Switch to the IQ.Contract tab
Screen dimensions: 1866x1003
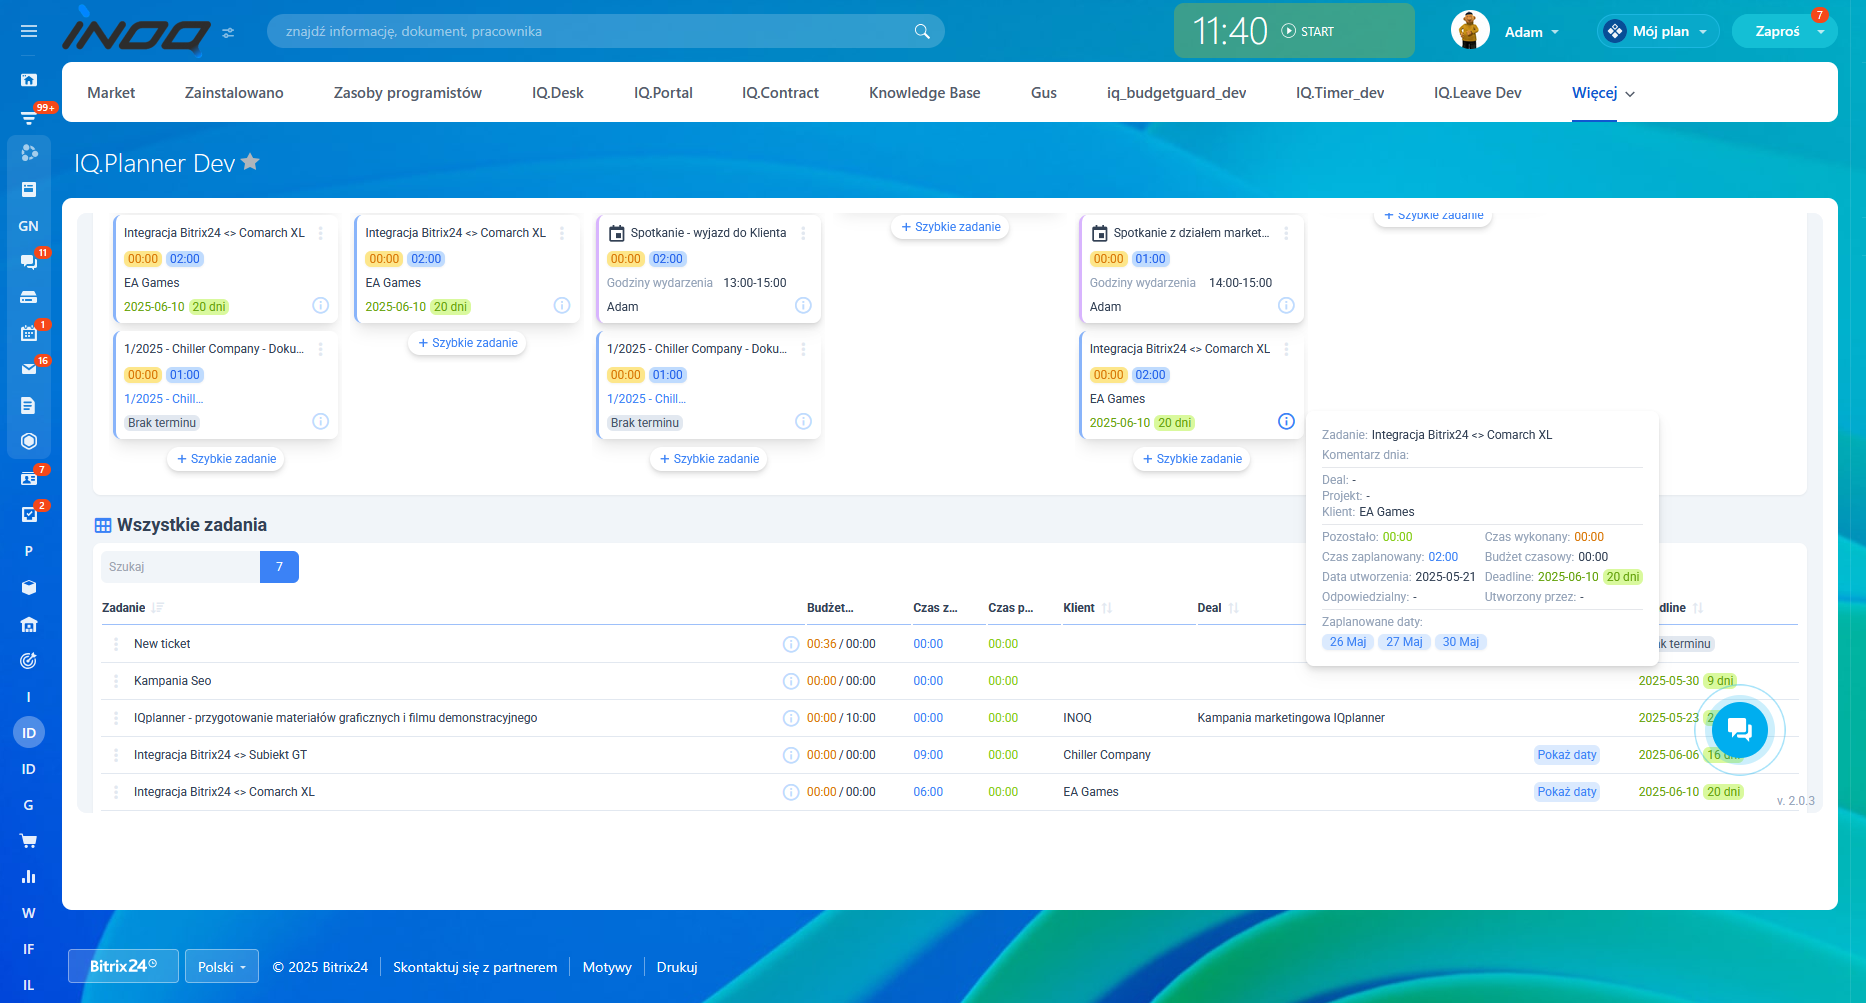780,93
